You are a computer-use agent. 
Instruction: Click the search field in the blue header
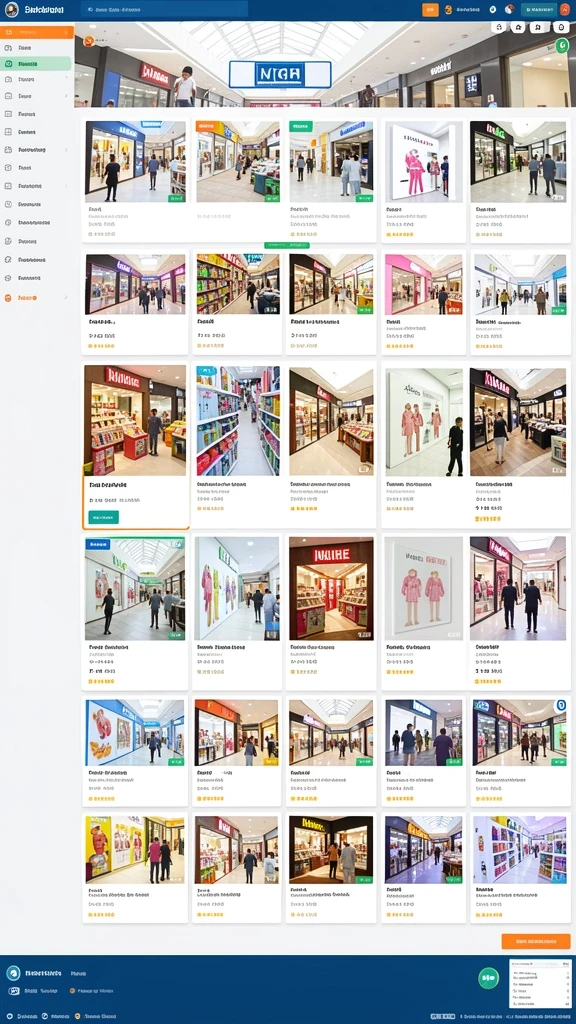coord(164,10)
